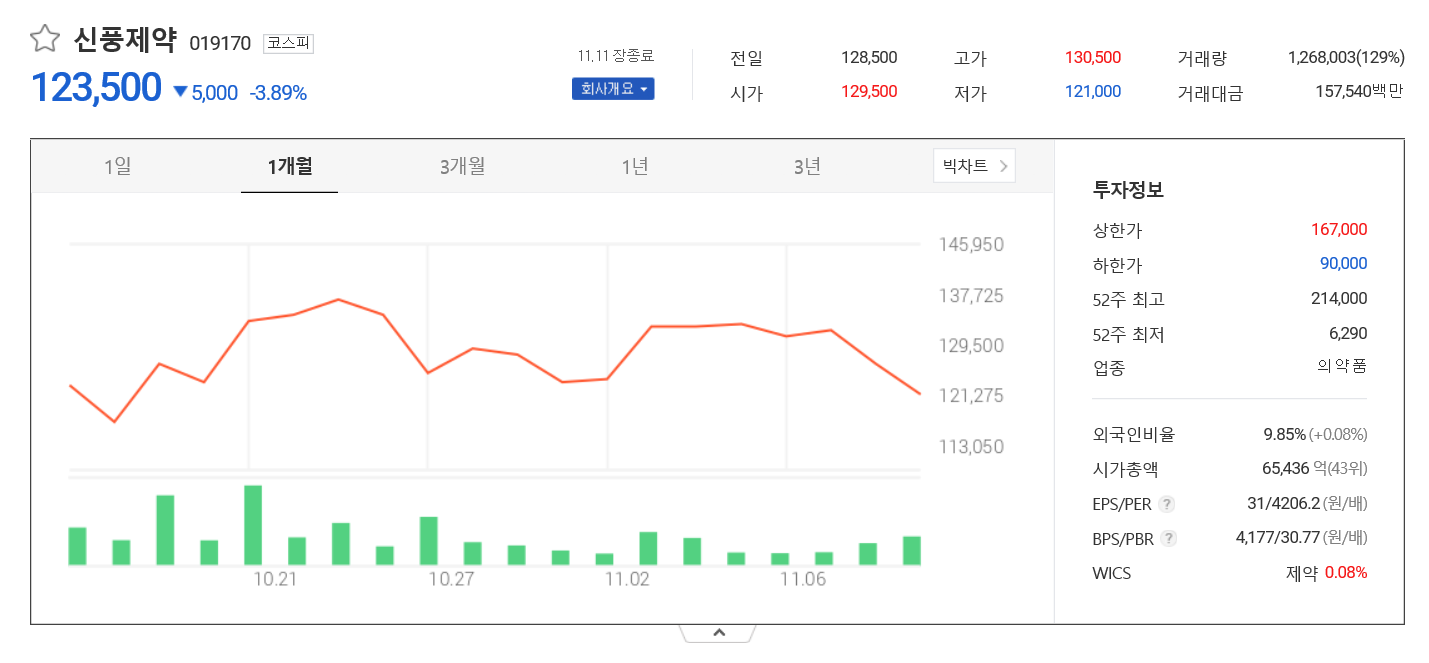Click the 137,725 price axis label

(x=971, y=296)
